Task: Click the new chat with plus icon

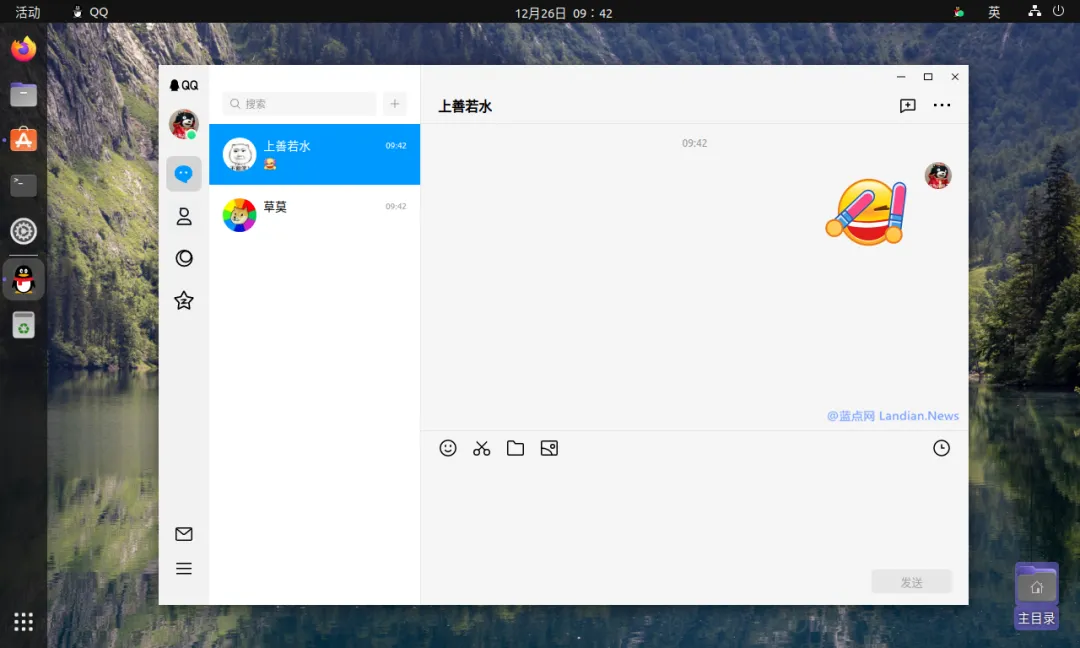Action: coord(907,105)
